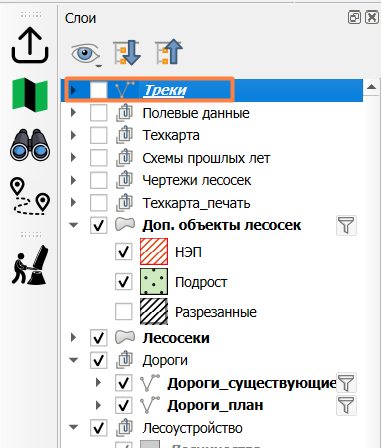Click the Лесосеки polygon layer icon
Image resolution: width=381 pixels, height=448 pixels.
point(125,338)
